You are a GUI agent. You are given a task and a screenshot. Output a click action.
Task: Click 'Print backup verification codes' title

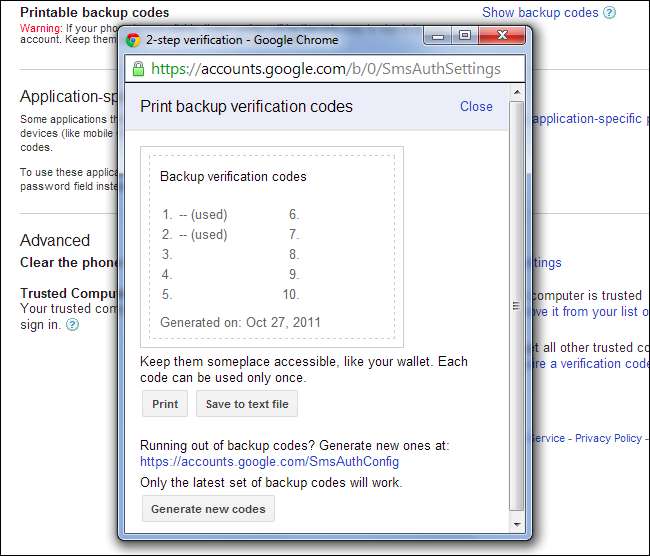246,107
